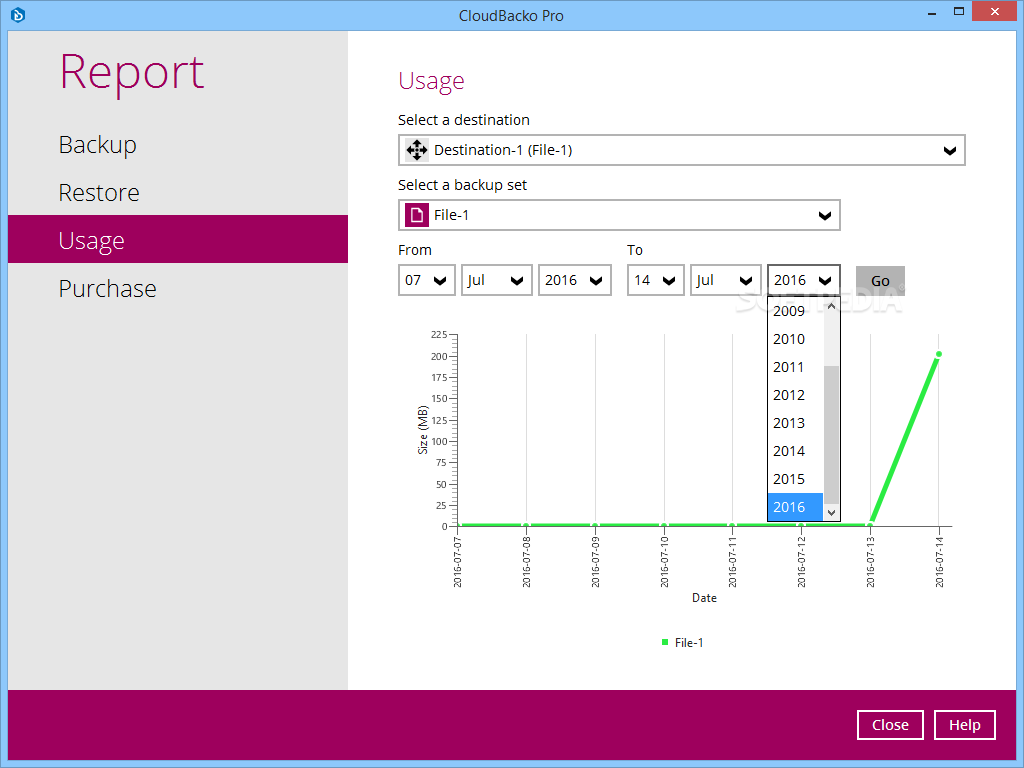Click the 2016-07-14 chart data point
The width and height of the screenshot is (1024, 768).
[x=939, y=355]
